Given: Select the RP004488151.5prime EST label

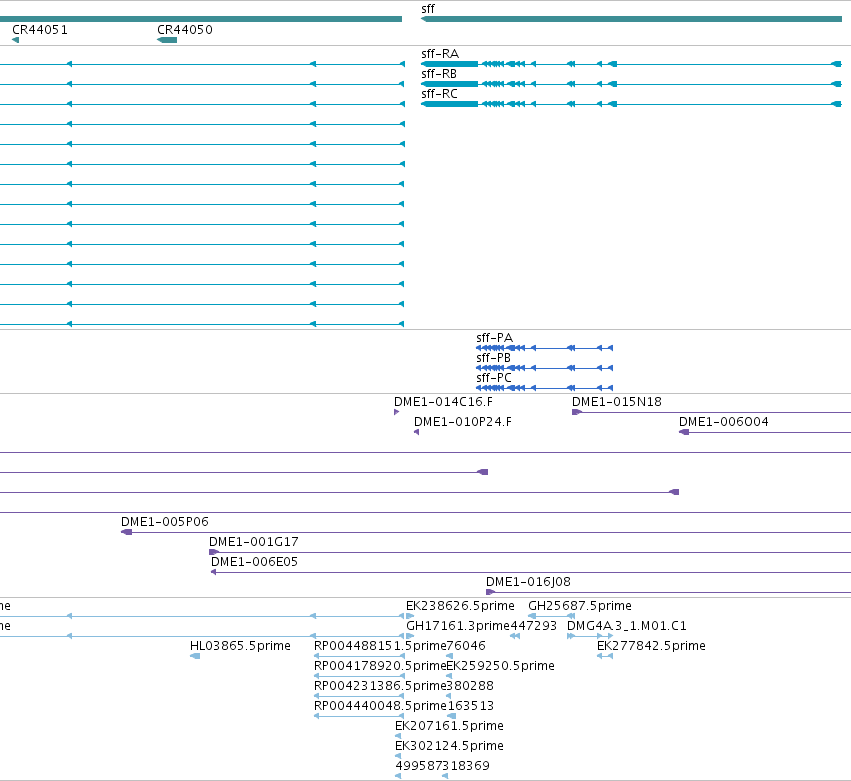Looking at the screenshot, I should tap(380, 646).
